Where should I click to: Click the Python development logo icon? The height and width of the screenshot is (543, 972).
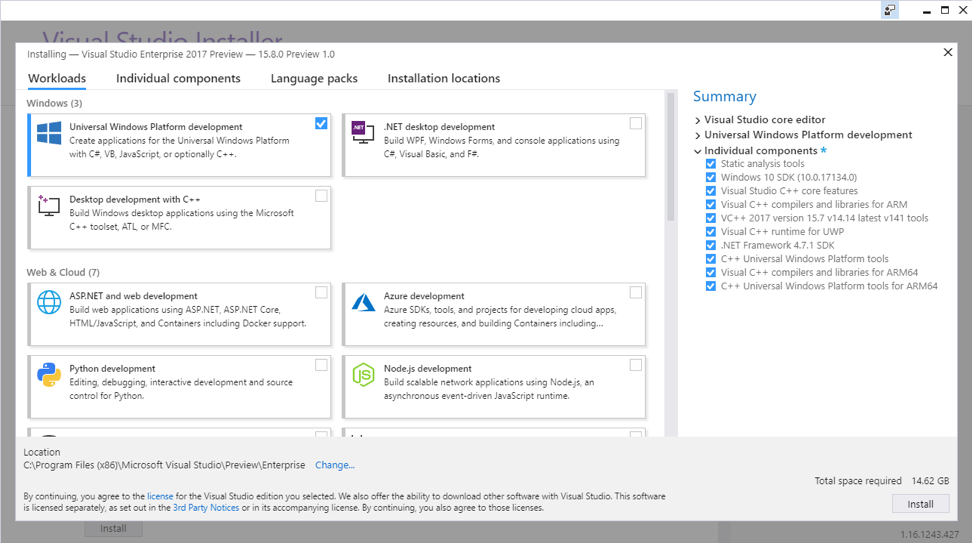point(49,375)
